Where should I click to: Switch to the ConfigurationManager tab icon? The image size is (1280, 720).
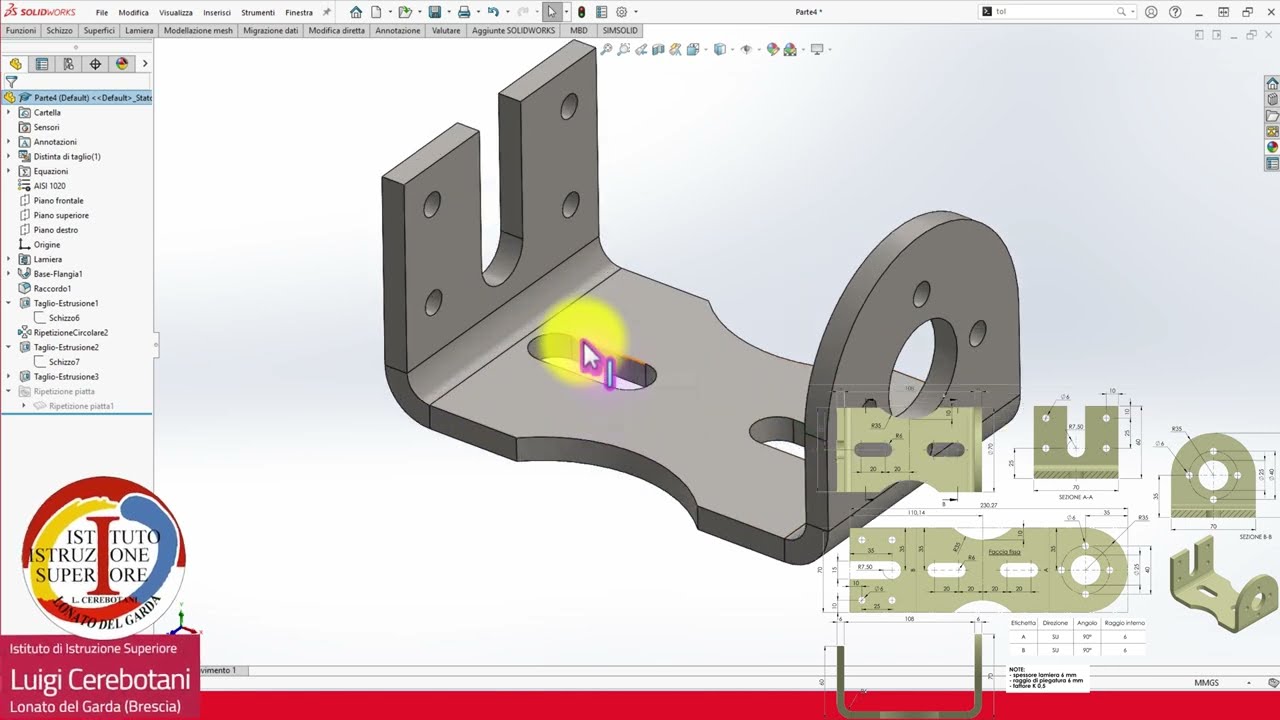(68, 64)
